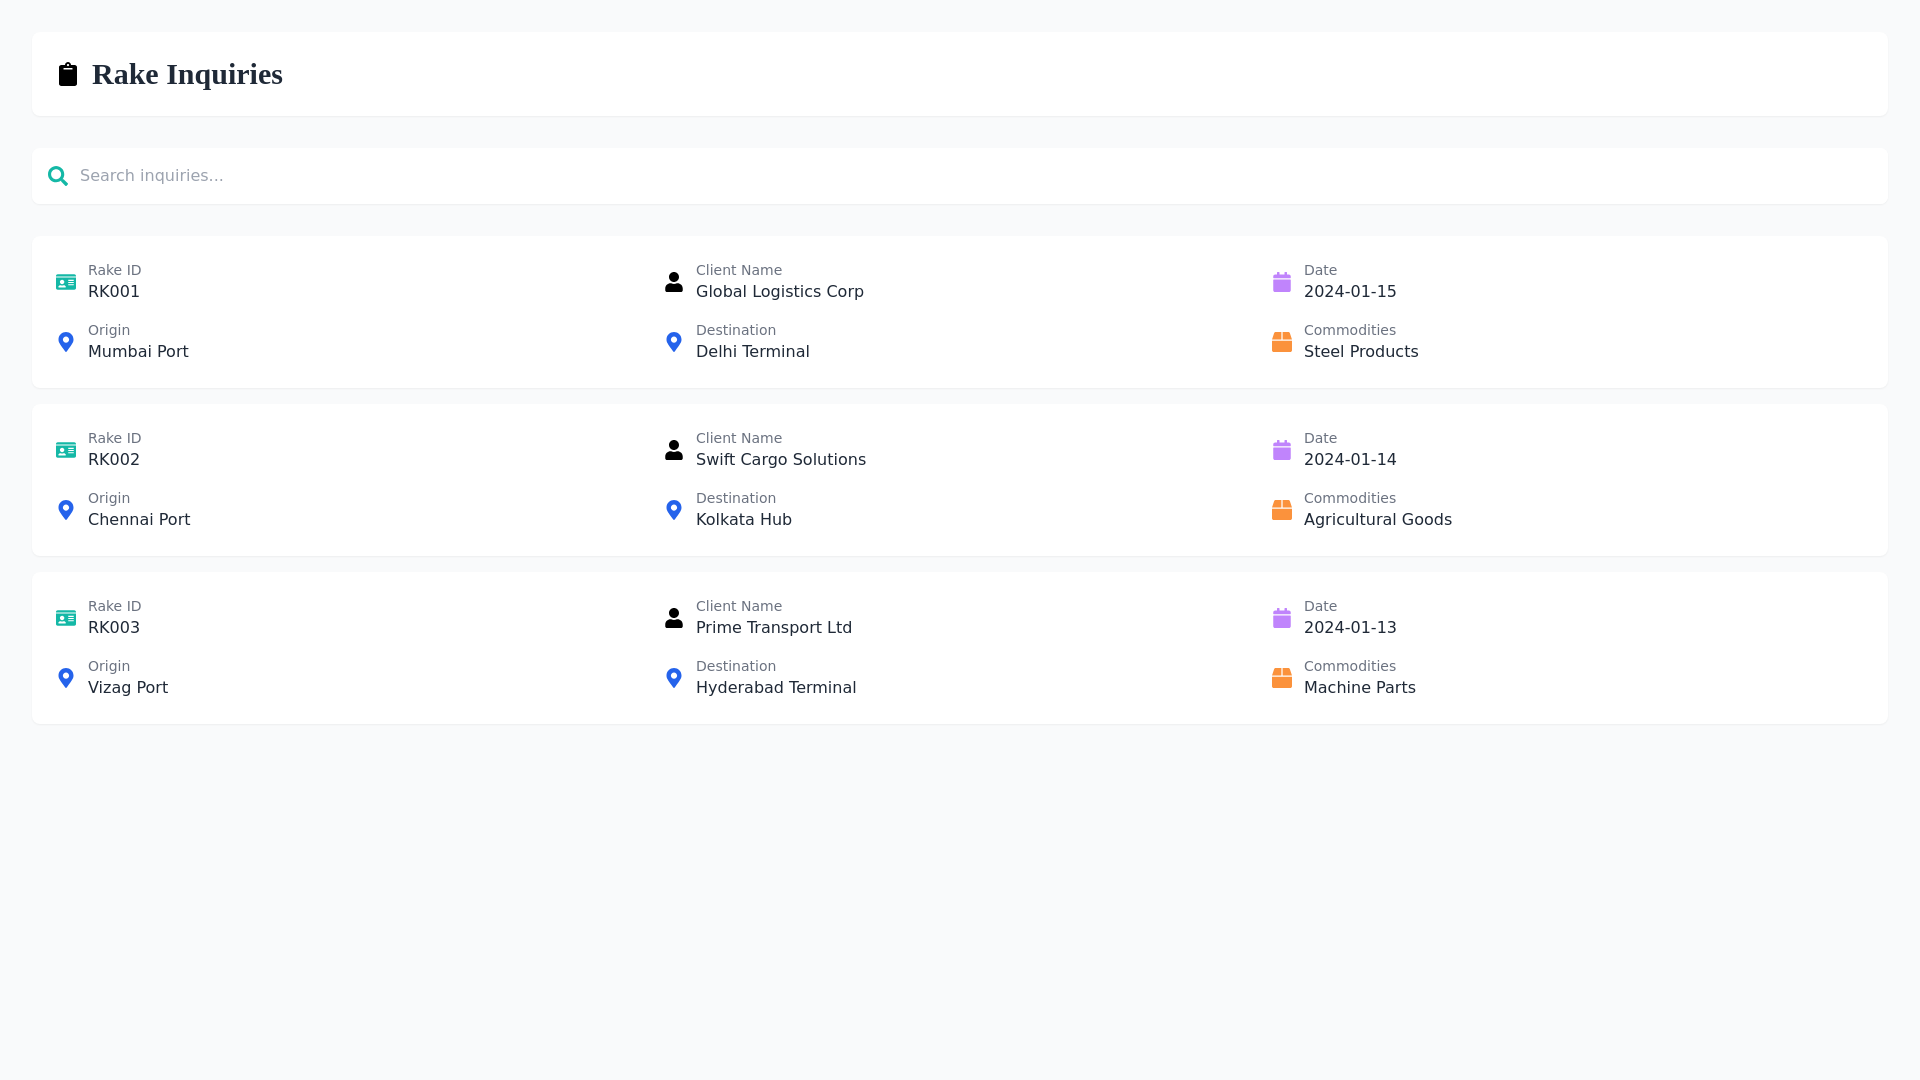Click the location pin next to Kolkata Hub
The image size is (1920, 1080).
point(674,509)
